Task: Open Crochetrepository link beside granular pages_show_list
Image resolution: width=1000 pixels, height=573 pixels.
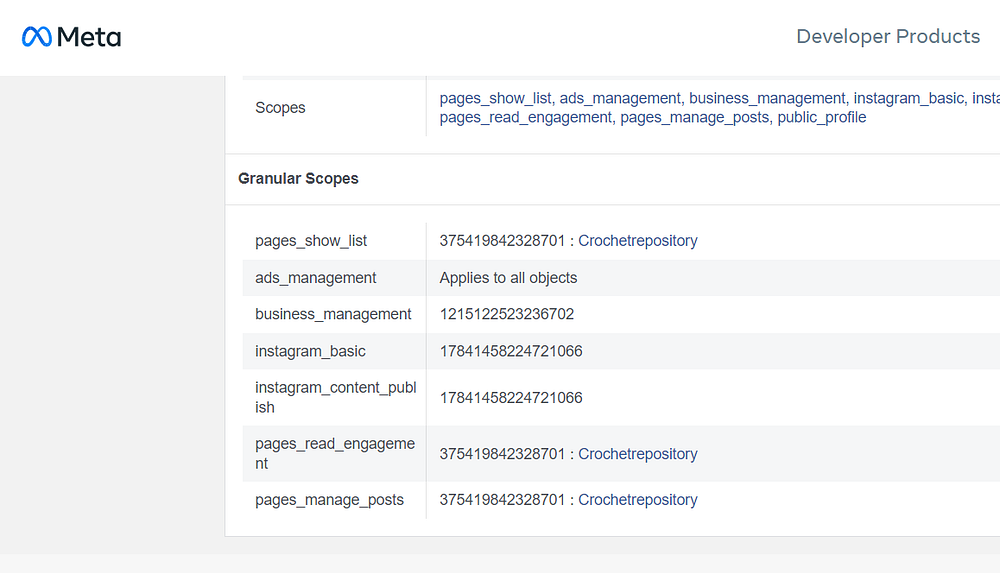Action: pos(638,241)
